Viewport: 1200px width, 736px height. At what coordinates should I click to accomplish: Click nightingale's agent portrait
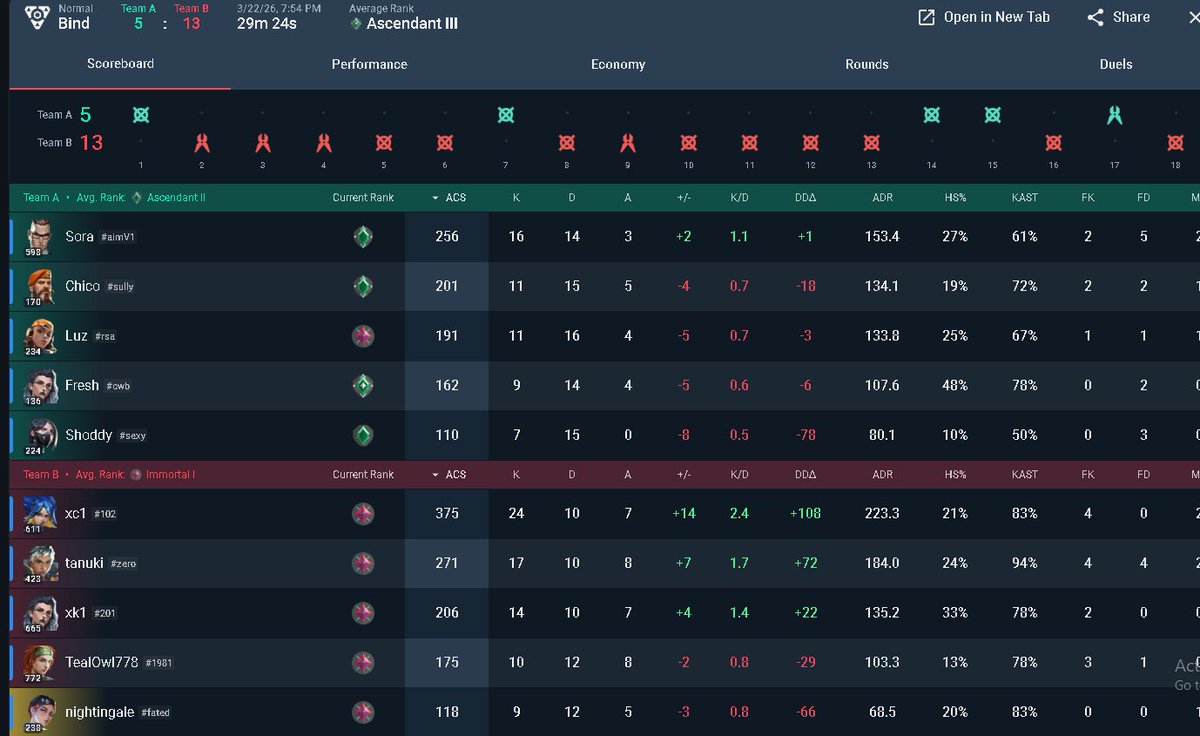[x=40, y=712]
